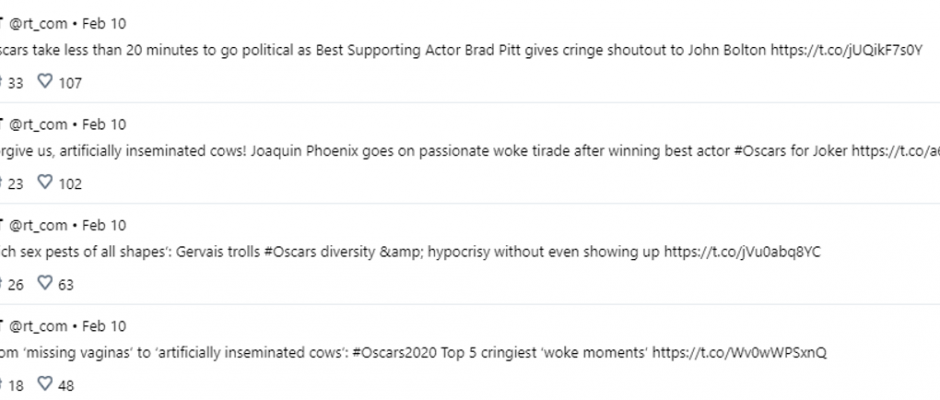Screen dimensions: 940x400
Task: Like the Joaquin Phoenix tirade tweet
Action: click(x=45, y=182)
